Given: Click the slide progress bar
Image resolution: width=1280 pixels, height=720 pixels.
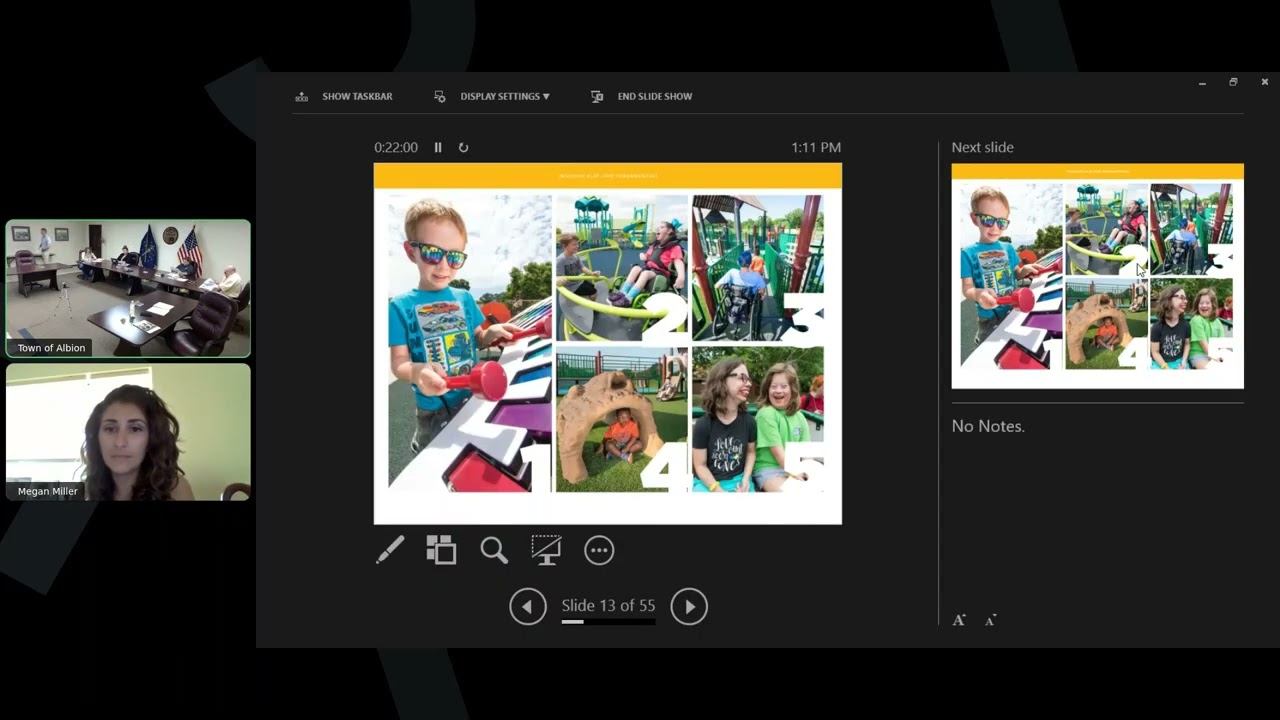Looking at the screenshot, I should 608,622.
